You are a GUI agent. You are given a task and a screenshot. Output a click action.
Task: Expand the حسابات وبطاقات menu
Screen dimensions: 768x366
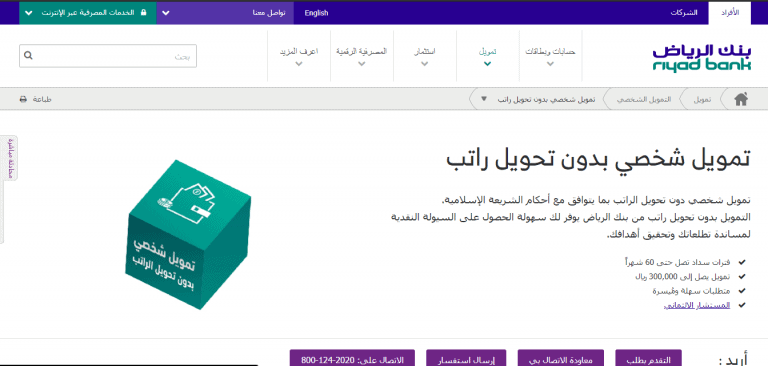(550, 56)
